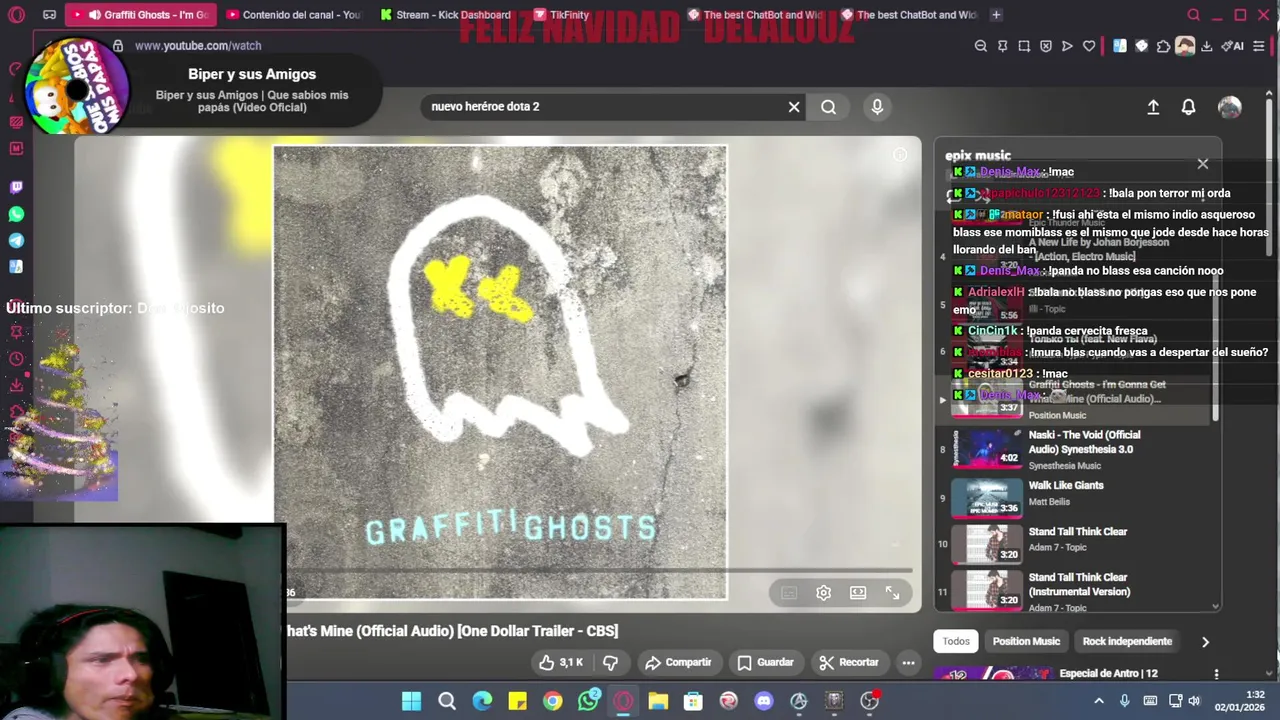Open YouTube notifications bell

coord(1188,107)
